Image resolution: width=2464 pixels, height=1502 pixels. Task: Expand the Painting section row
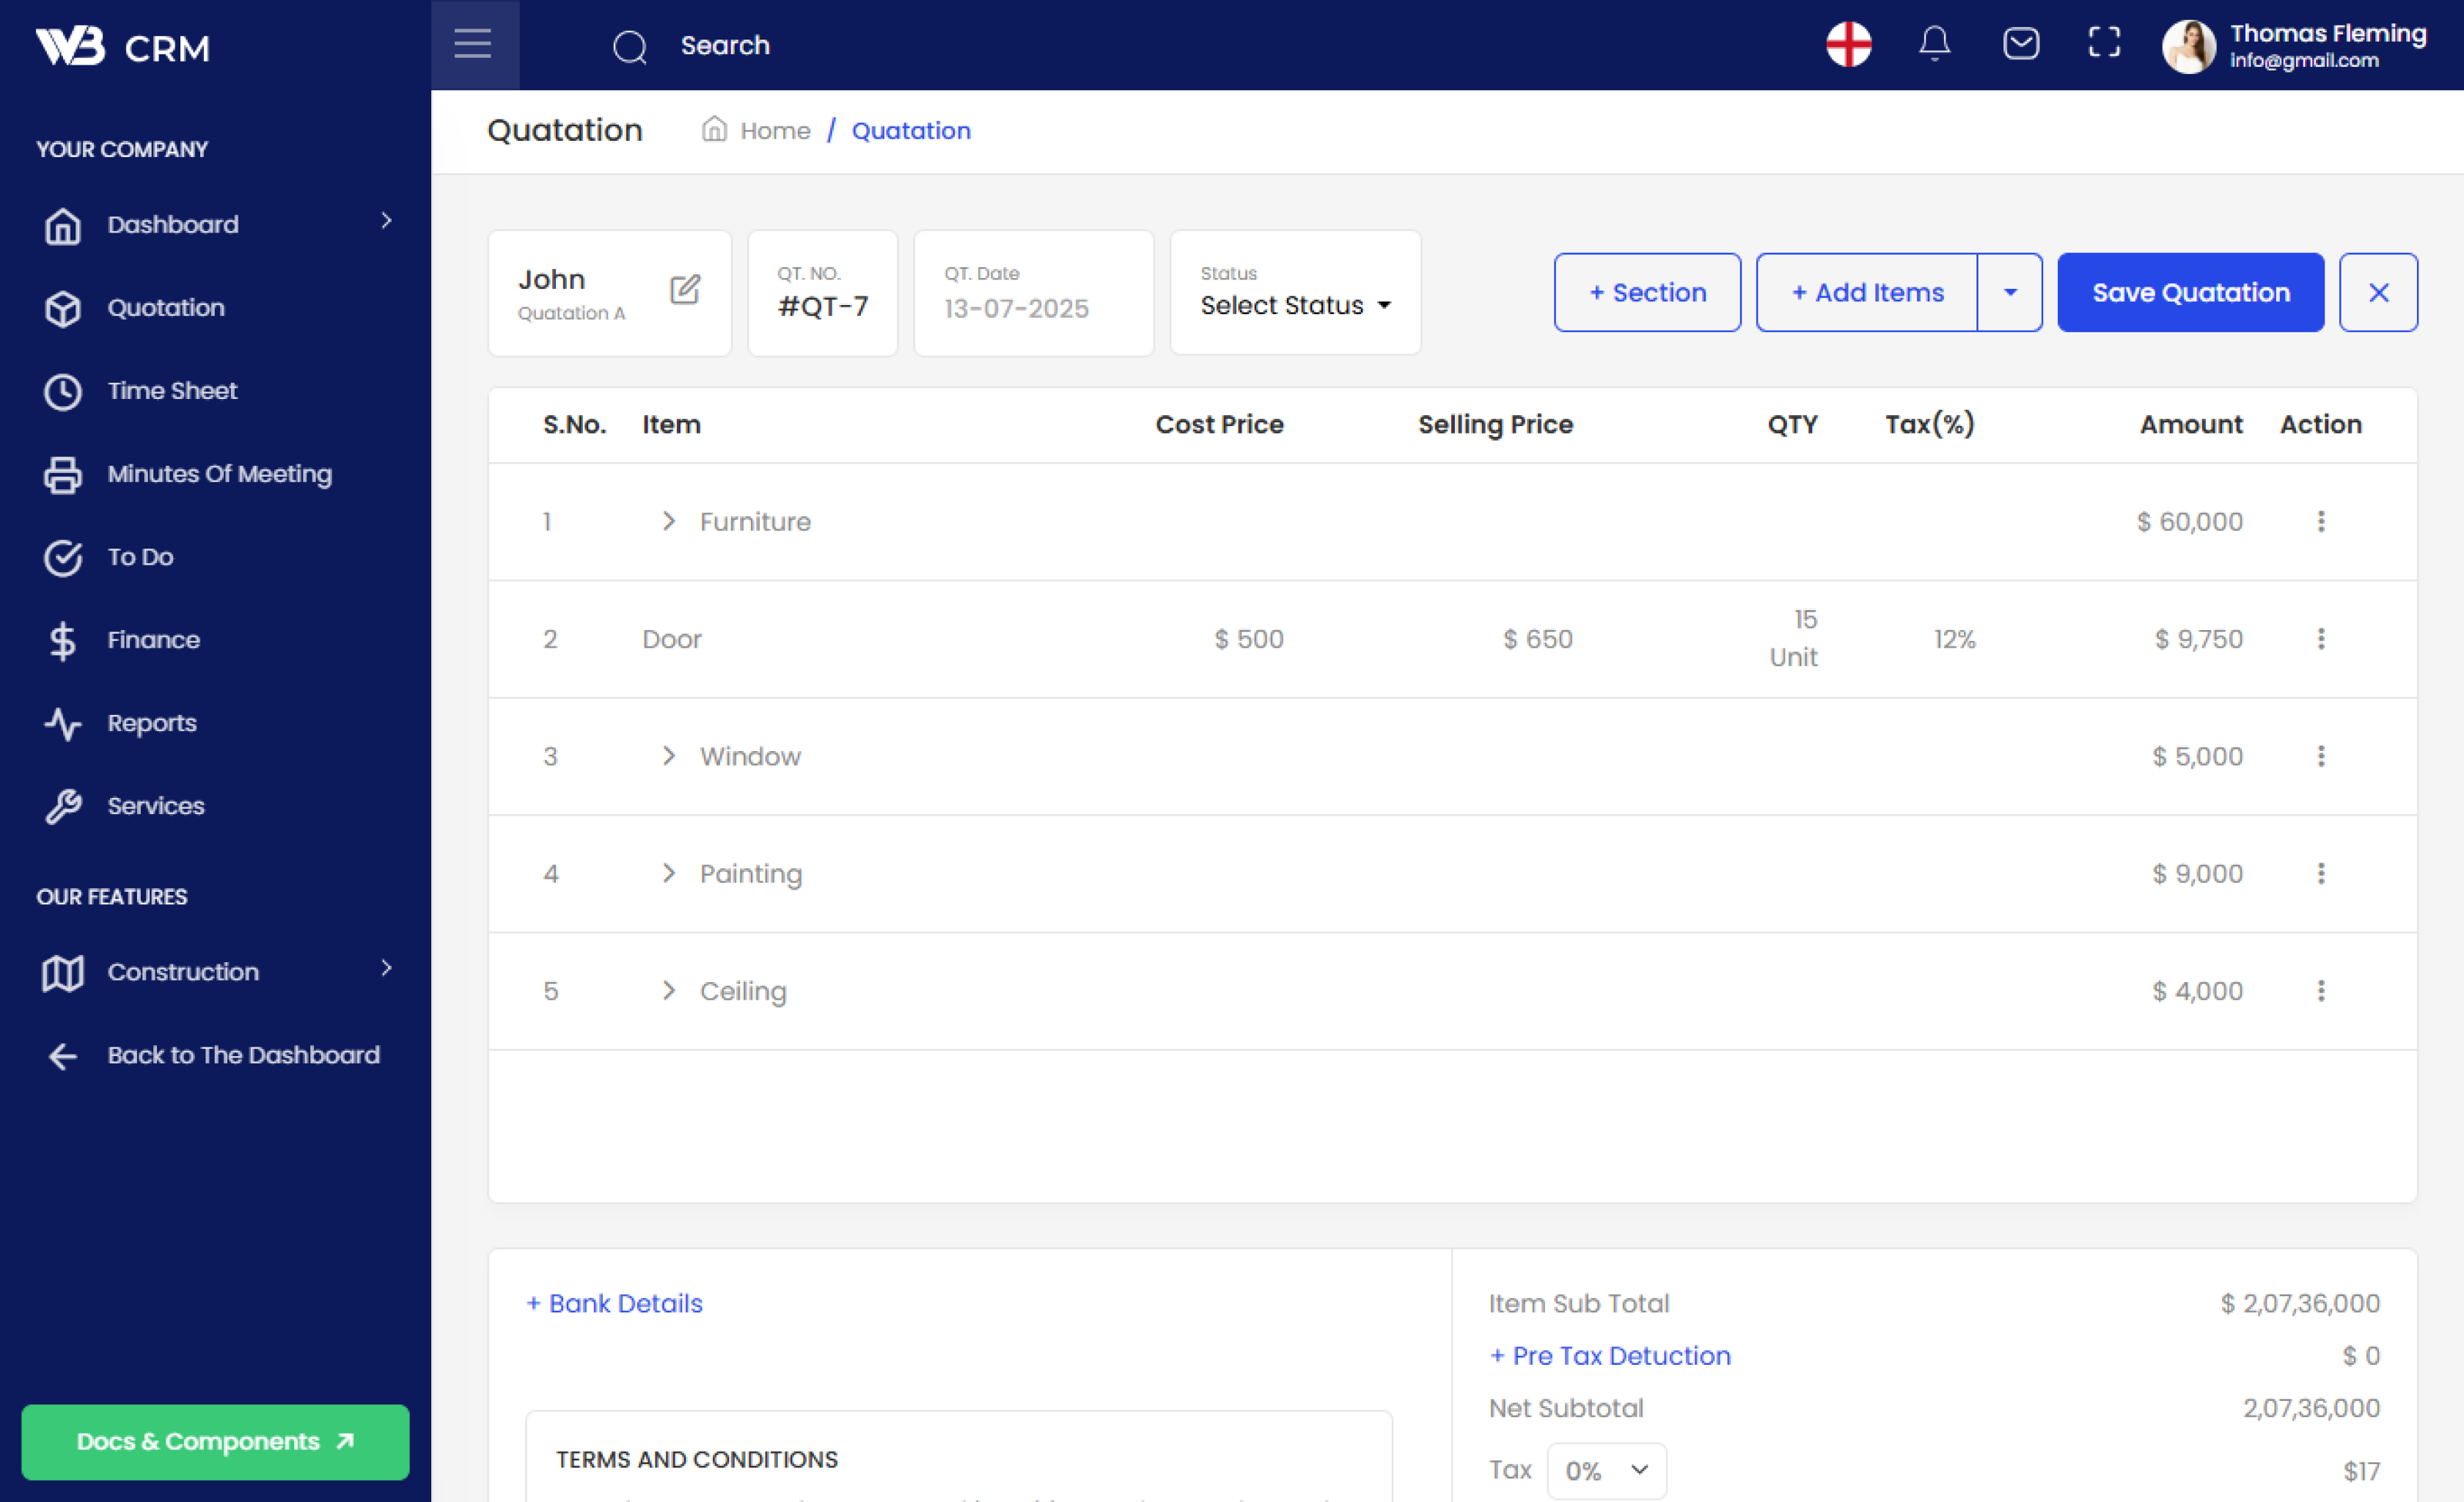pos(669,874)
